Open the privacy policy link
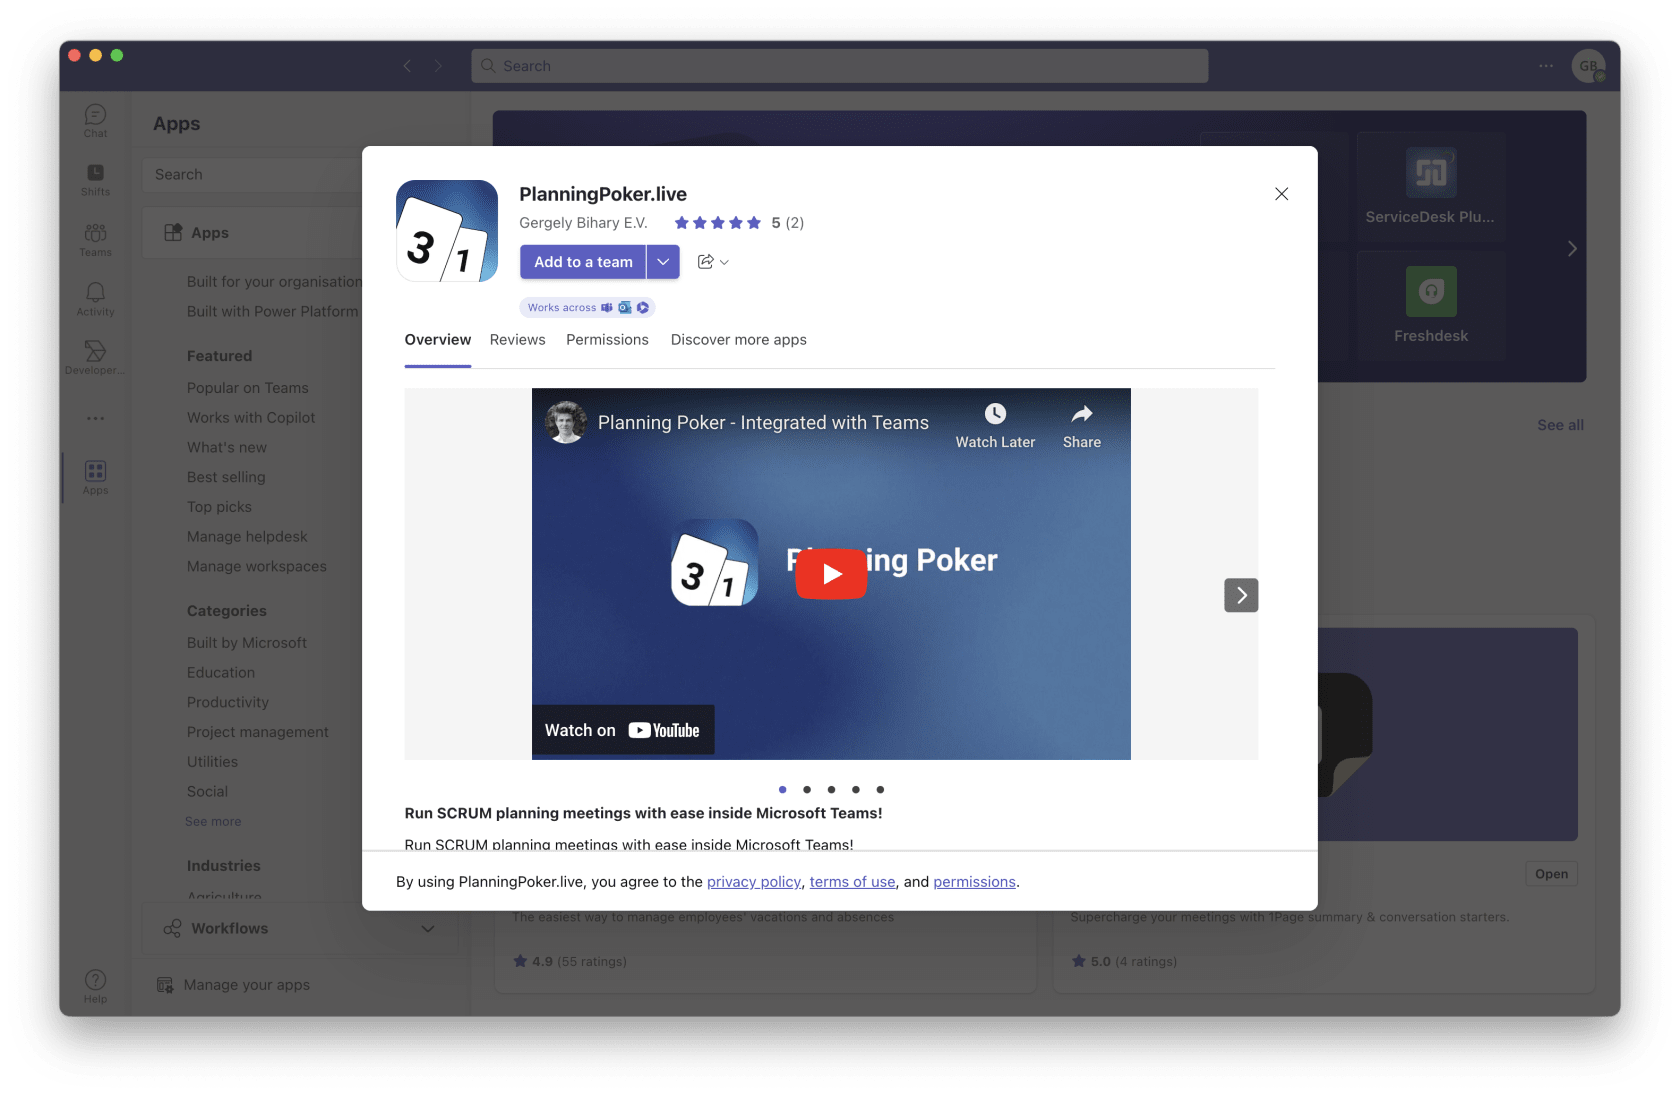The image size is (1680, 1095). click(x=754, y=882)
